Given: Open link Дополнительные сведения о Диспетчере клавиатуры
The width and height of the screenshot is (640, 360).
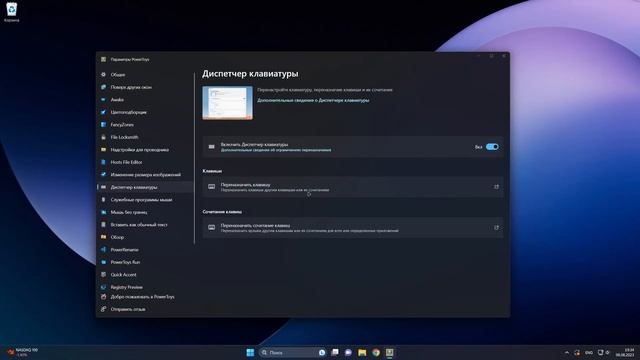Looking at the screenshot, I should pyautogui.click(x=313, y=100).
